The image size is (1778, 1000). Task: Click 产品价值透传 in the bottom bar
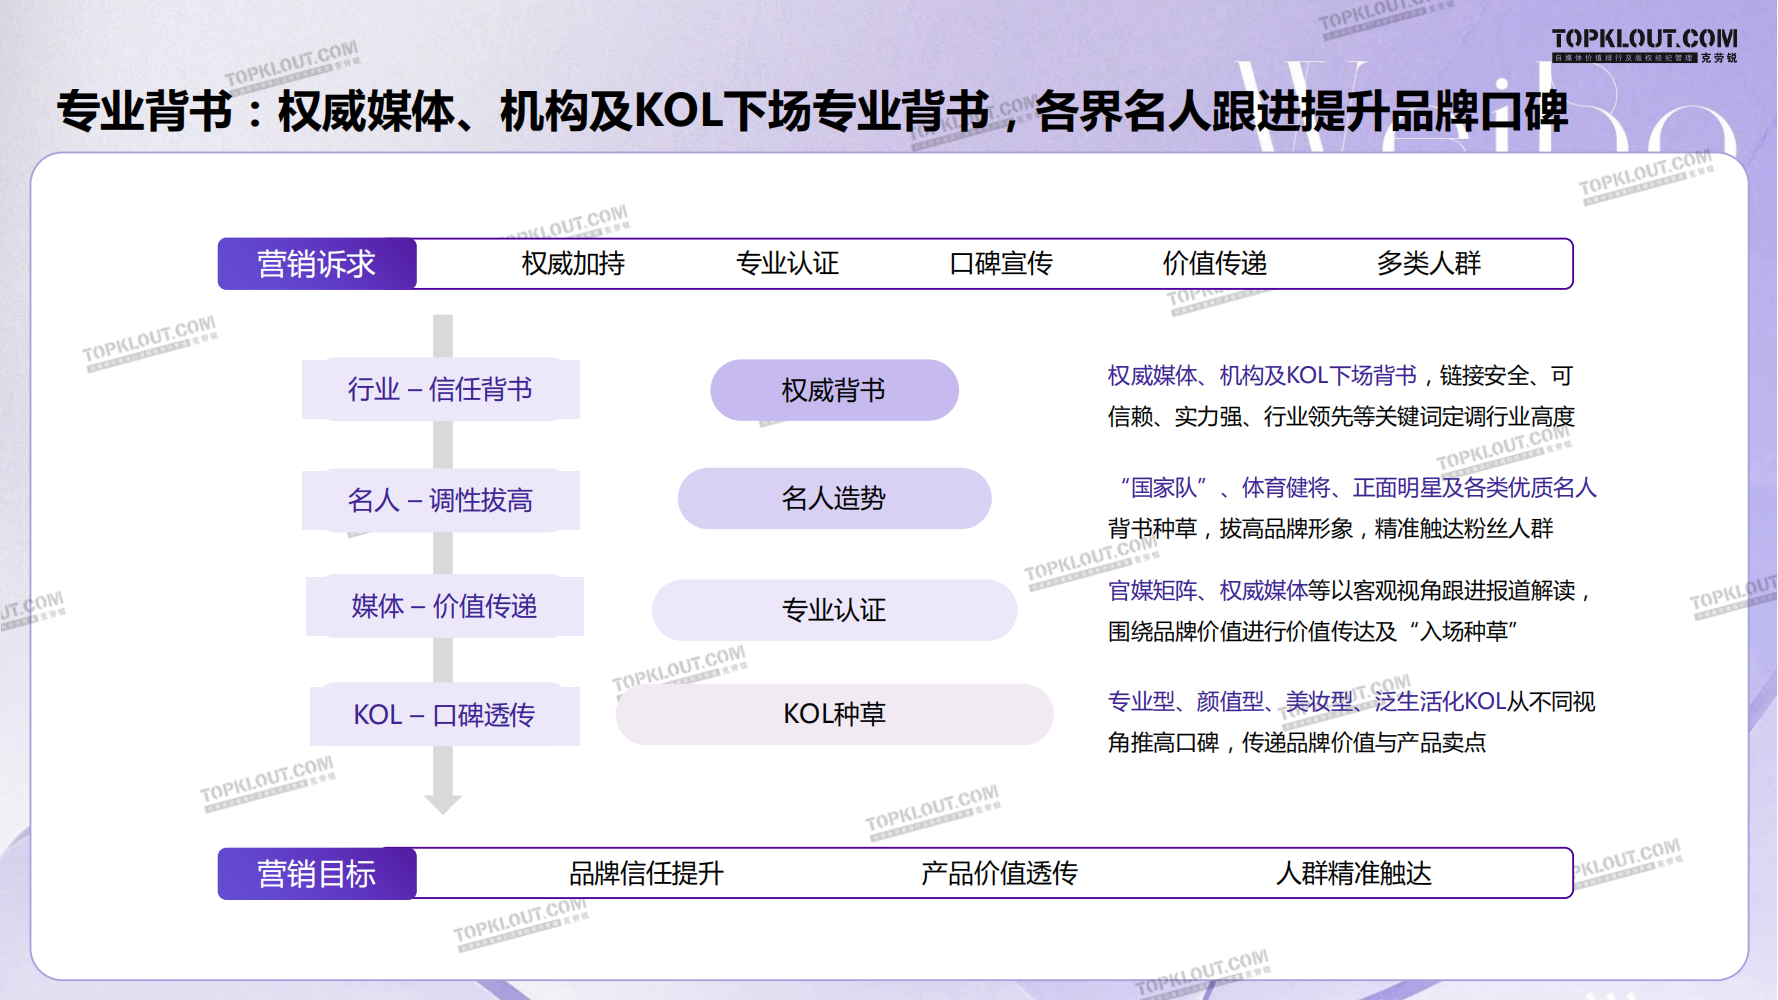(x=999, y=874)
